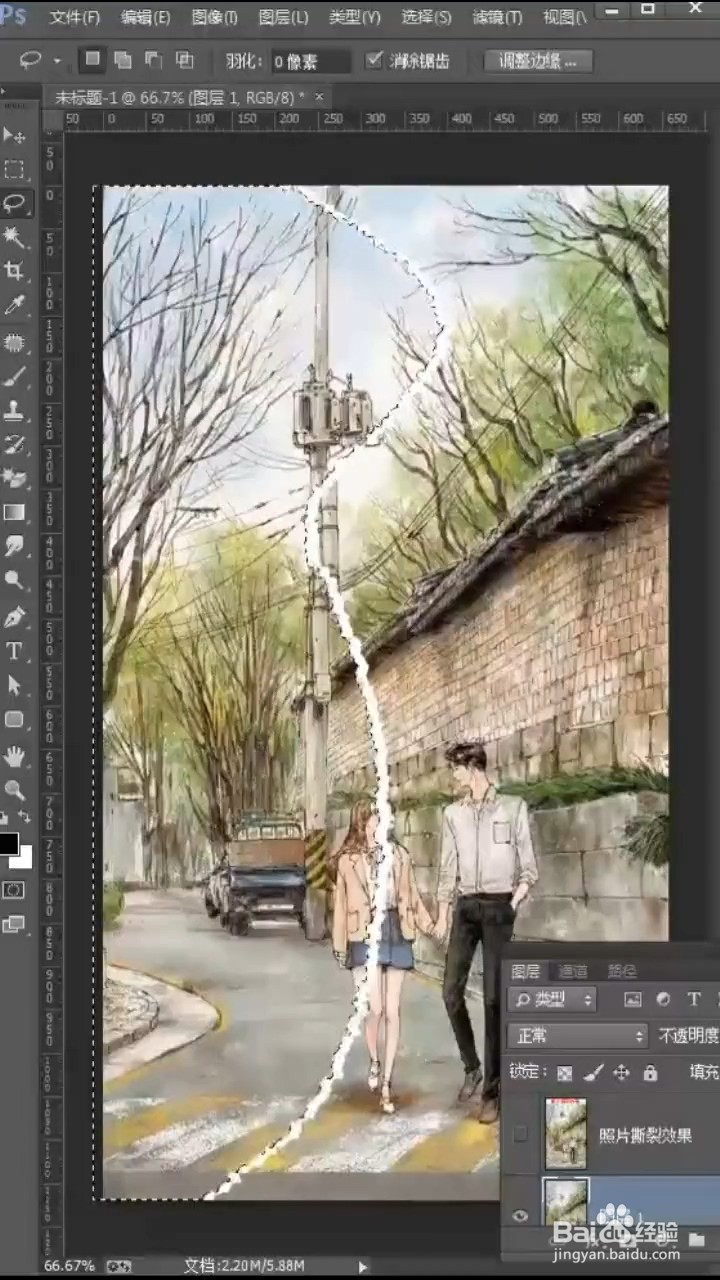Select the Crop tool
This screenshot has height=1280, width=720.
[x=14, y=271]
